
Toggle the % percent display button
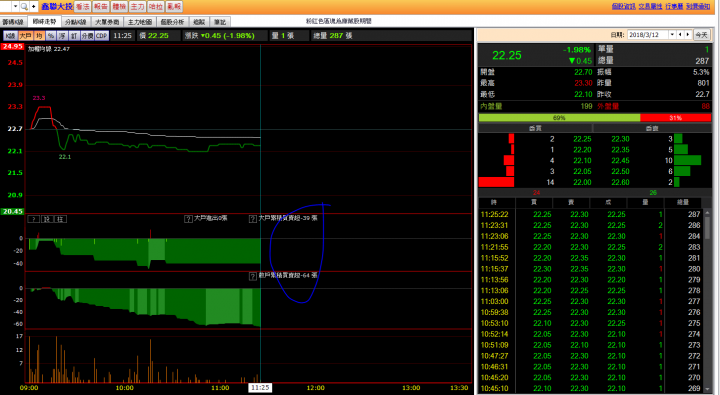[51, 35]
